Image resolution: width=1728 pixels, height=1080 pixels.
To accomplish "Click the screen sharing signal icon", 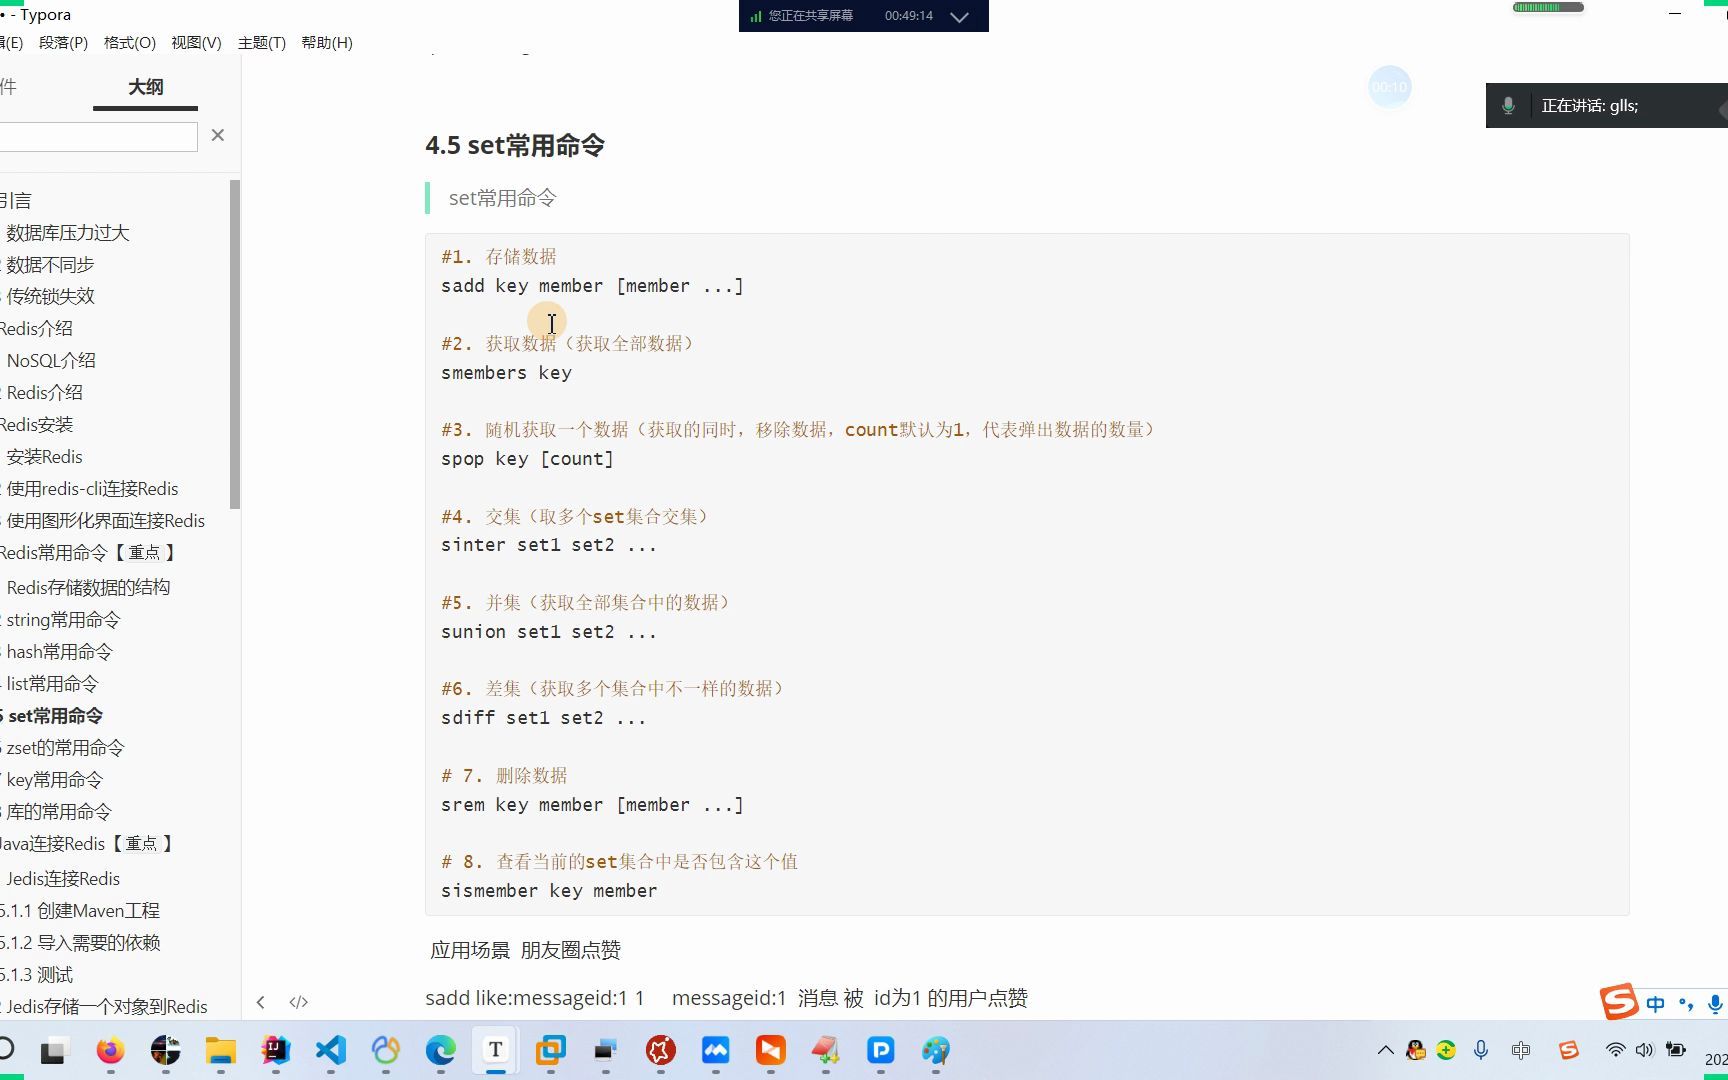I will [756, 16].
